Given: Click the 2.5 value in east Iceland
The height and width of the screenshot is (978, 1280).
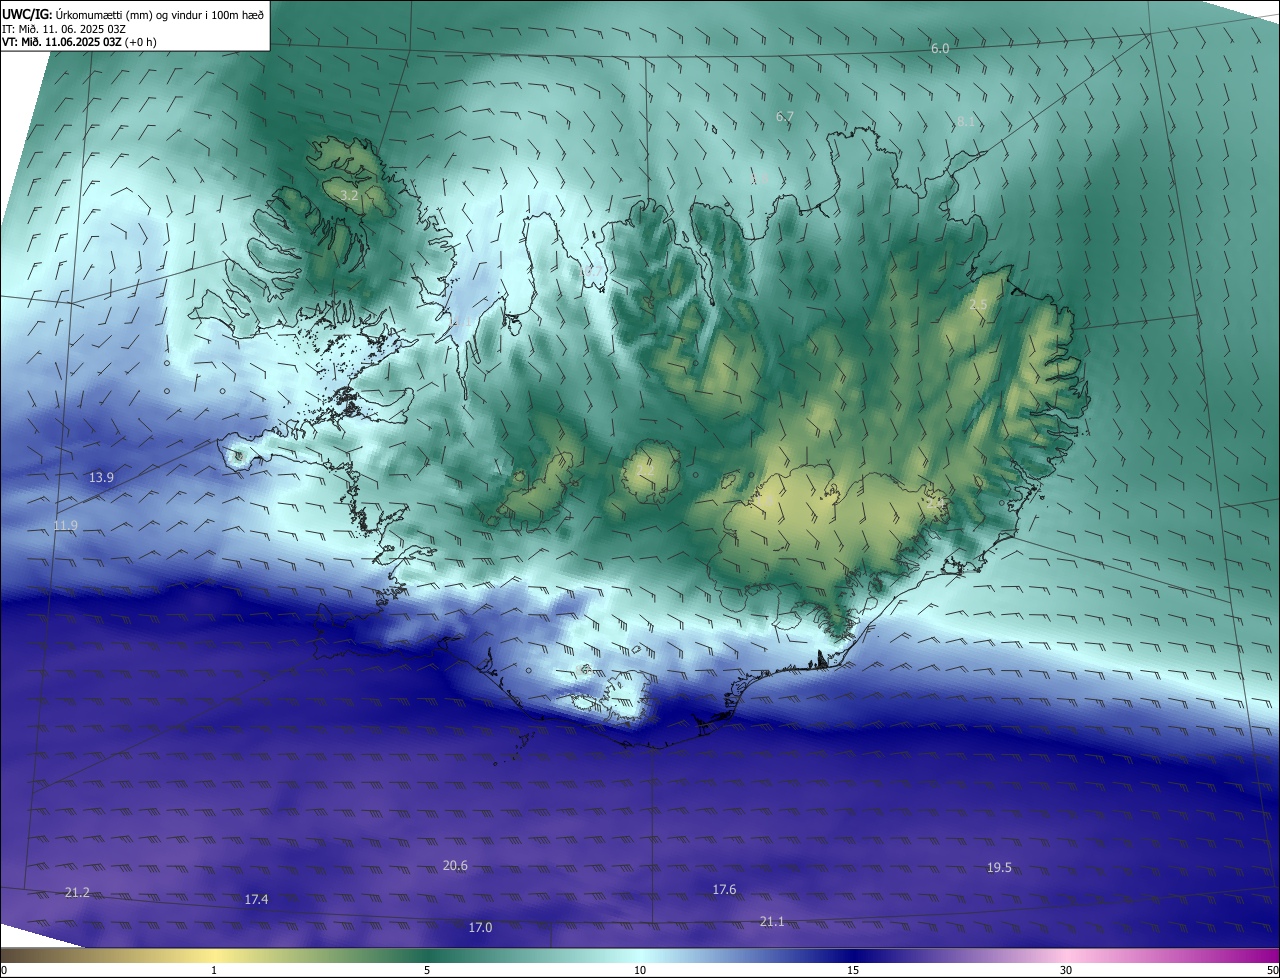Looking at the screenshot, I should 978,305.
